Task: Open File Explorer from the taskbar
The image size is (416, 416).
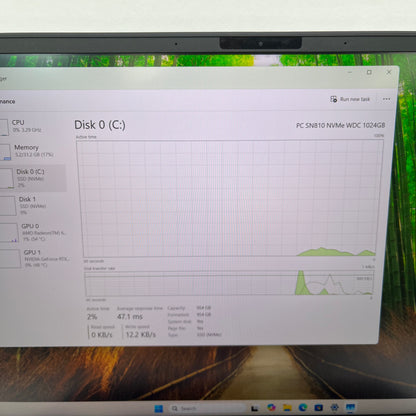Action: click(x=287, y=407)
